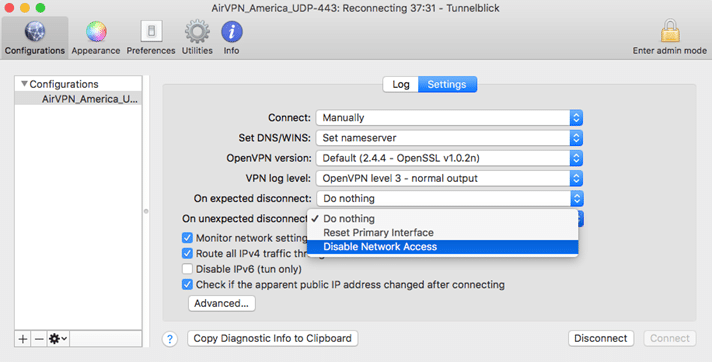Open the Configurations globe icon
Viewport: 712px width, 362px height.
[35, 32]
